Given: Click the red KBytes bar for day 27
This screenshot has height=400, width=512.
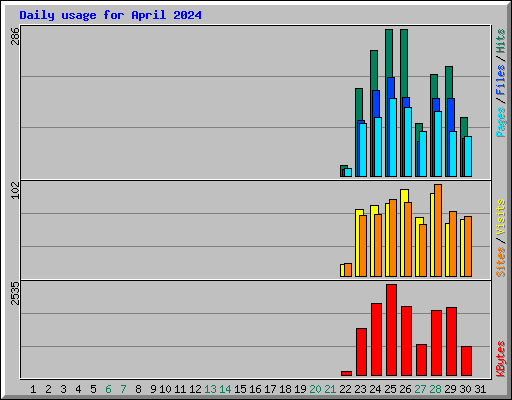Looking at the screenshot, I should tap(422, 360).
